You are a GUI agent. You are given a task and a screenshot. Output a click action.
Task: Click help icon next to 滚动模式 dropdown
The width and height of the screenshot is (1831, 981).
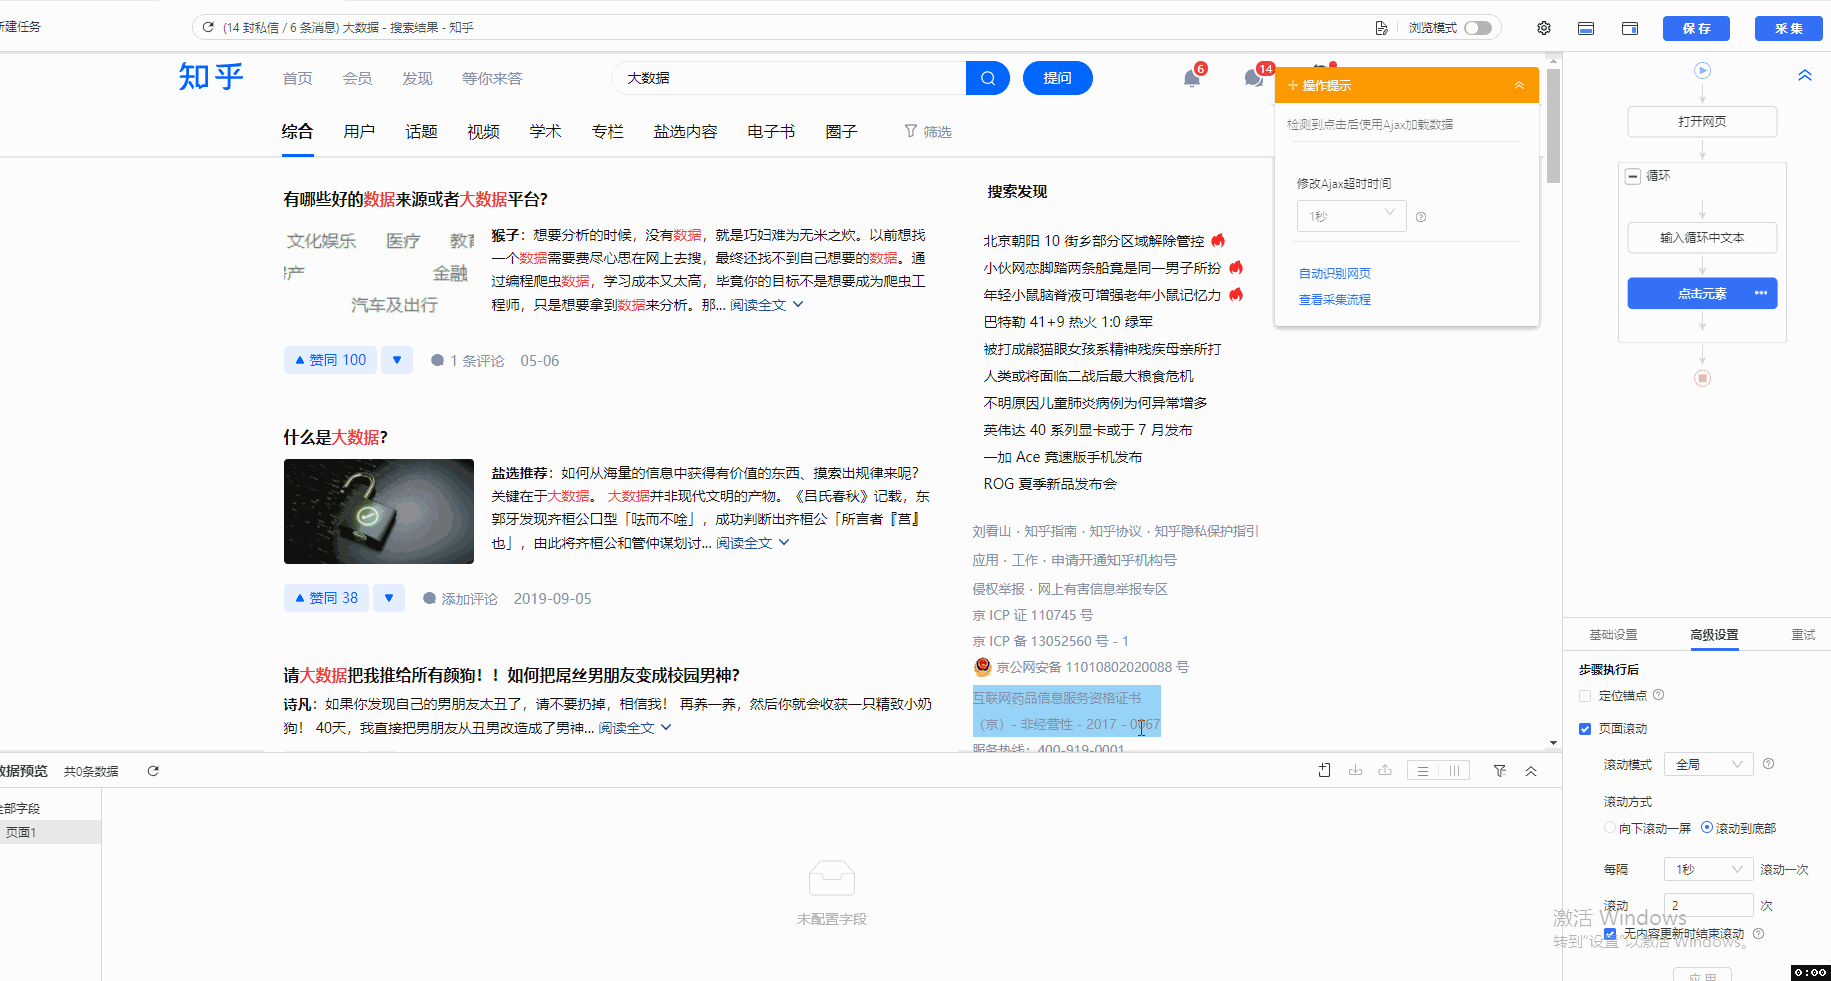pos(1768,764)
